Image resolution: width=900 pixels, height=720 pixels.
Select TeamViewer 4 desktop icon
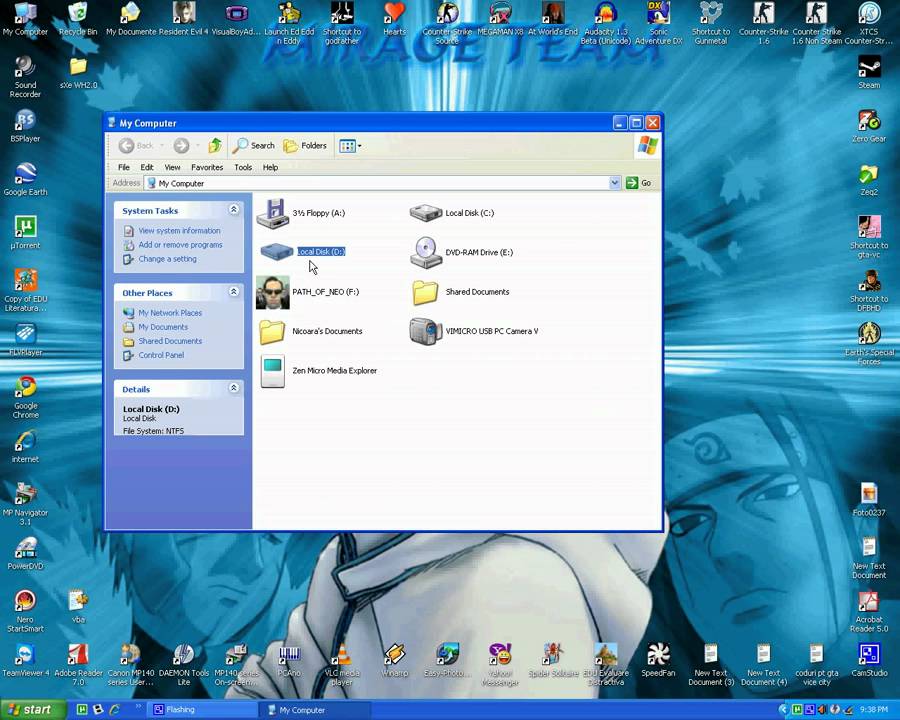(25, 660)
